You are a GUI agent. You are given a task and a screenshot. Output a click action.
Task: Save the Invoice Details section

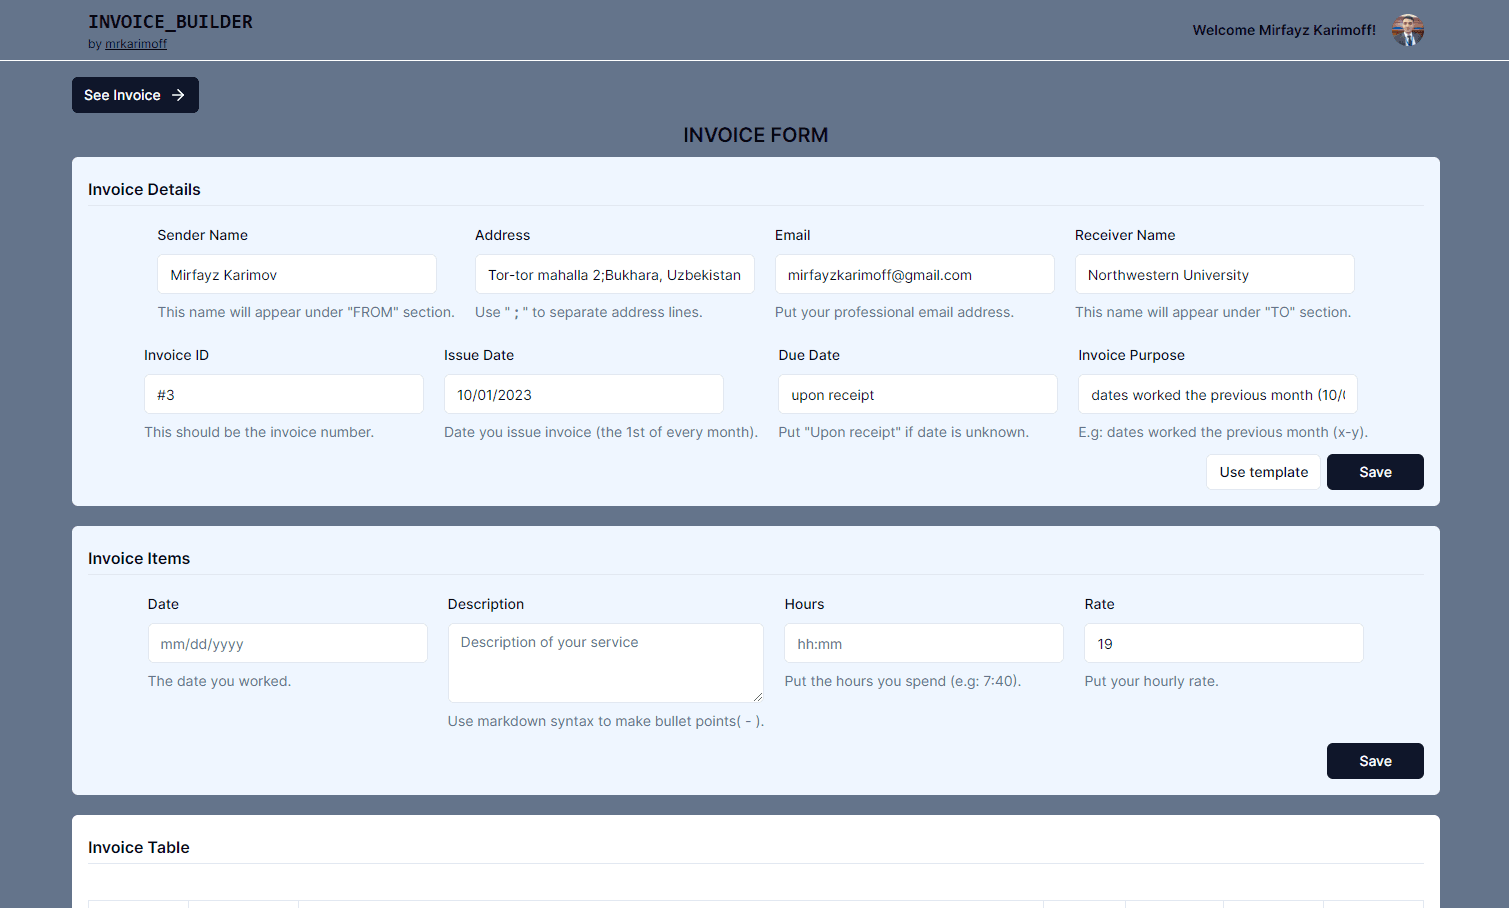tap(1375, 471)
